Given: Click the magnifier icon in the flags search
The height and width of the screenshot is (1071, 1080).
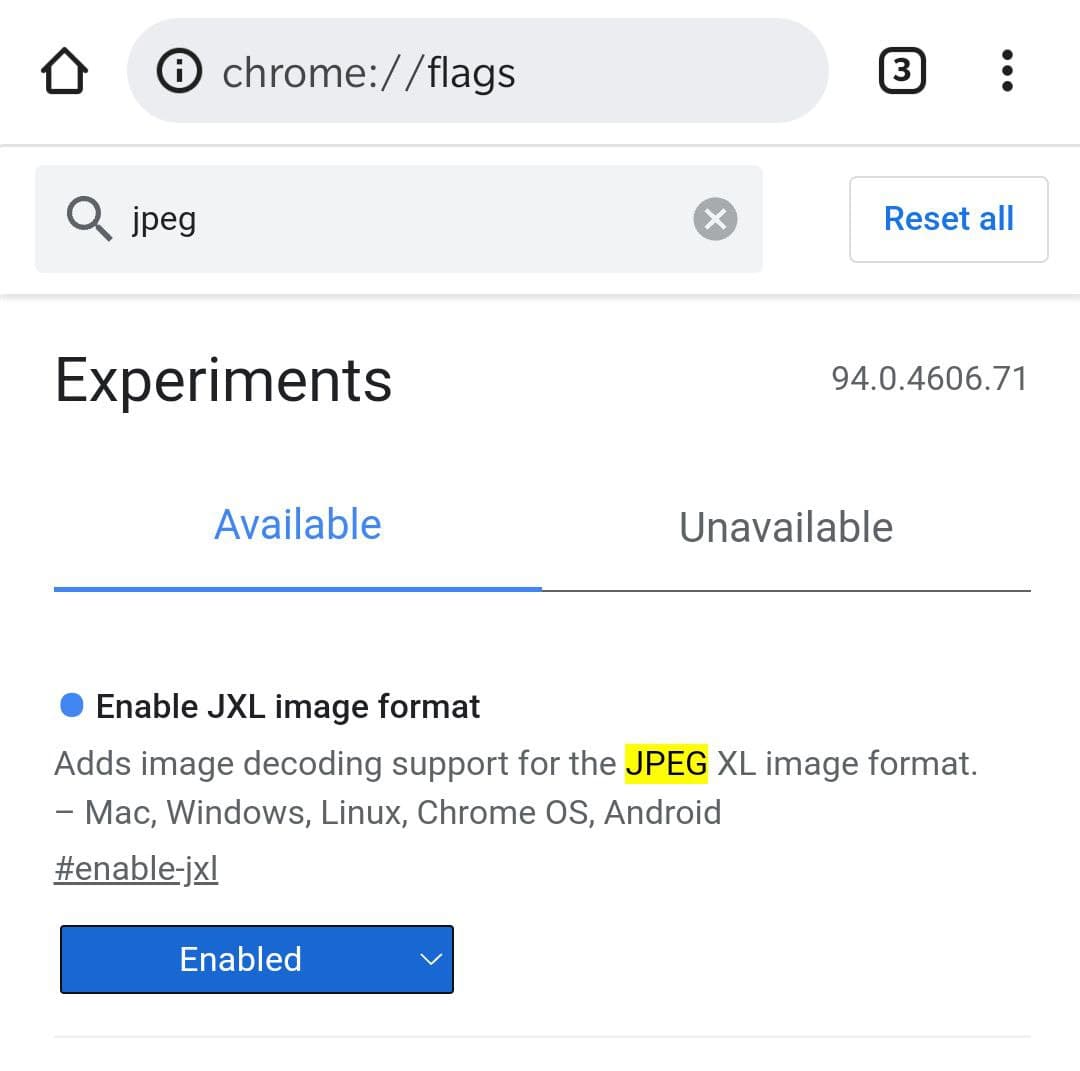Looking at the screenshot, I should 89,219.
